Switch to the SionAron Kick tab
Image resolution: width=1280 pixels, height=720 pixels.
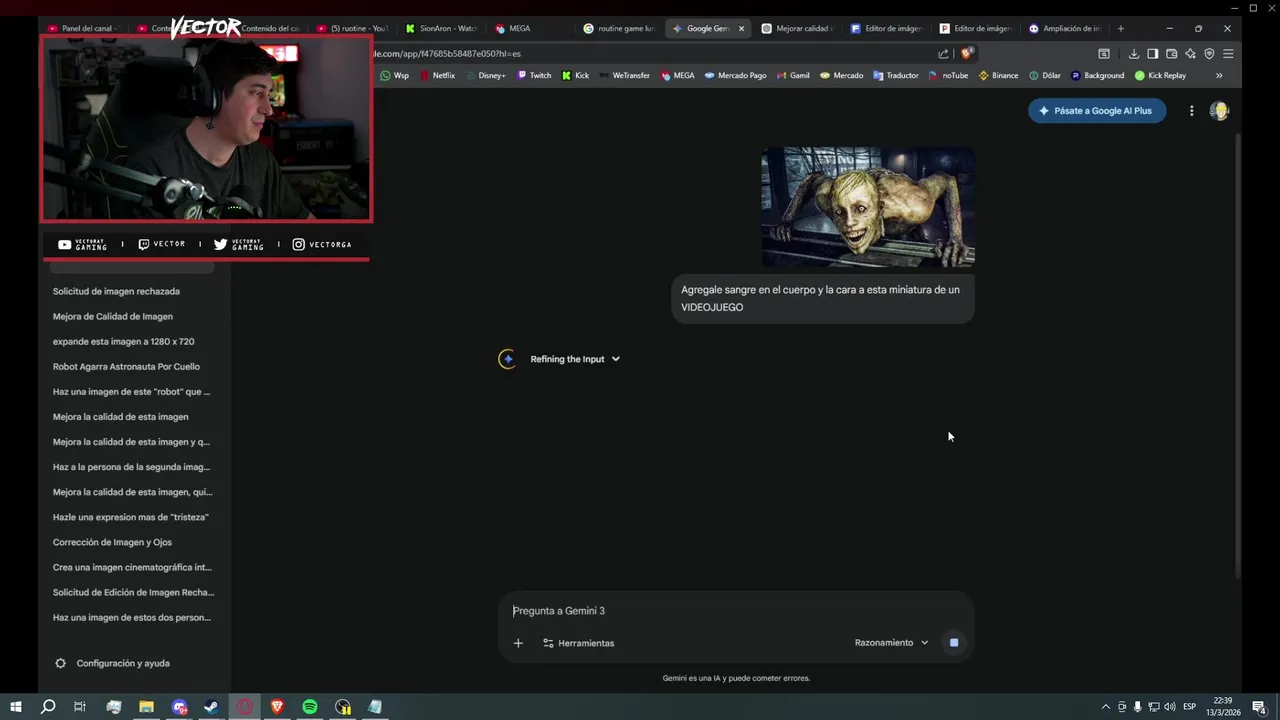coord(440,28)
